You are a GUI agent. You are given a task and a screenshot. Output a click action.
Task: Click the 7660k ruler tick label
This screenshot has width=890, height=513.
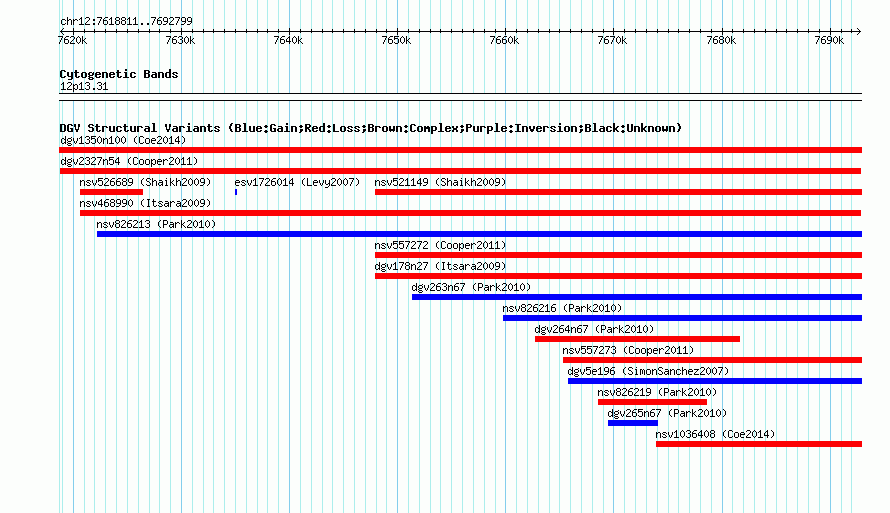tap(504, 40)
